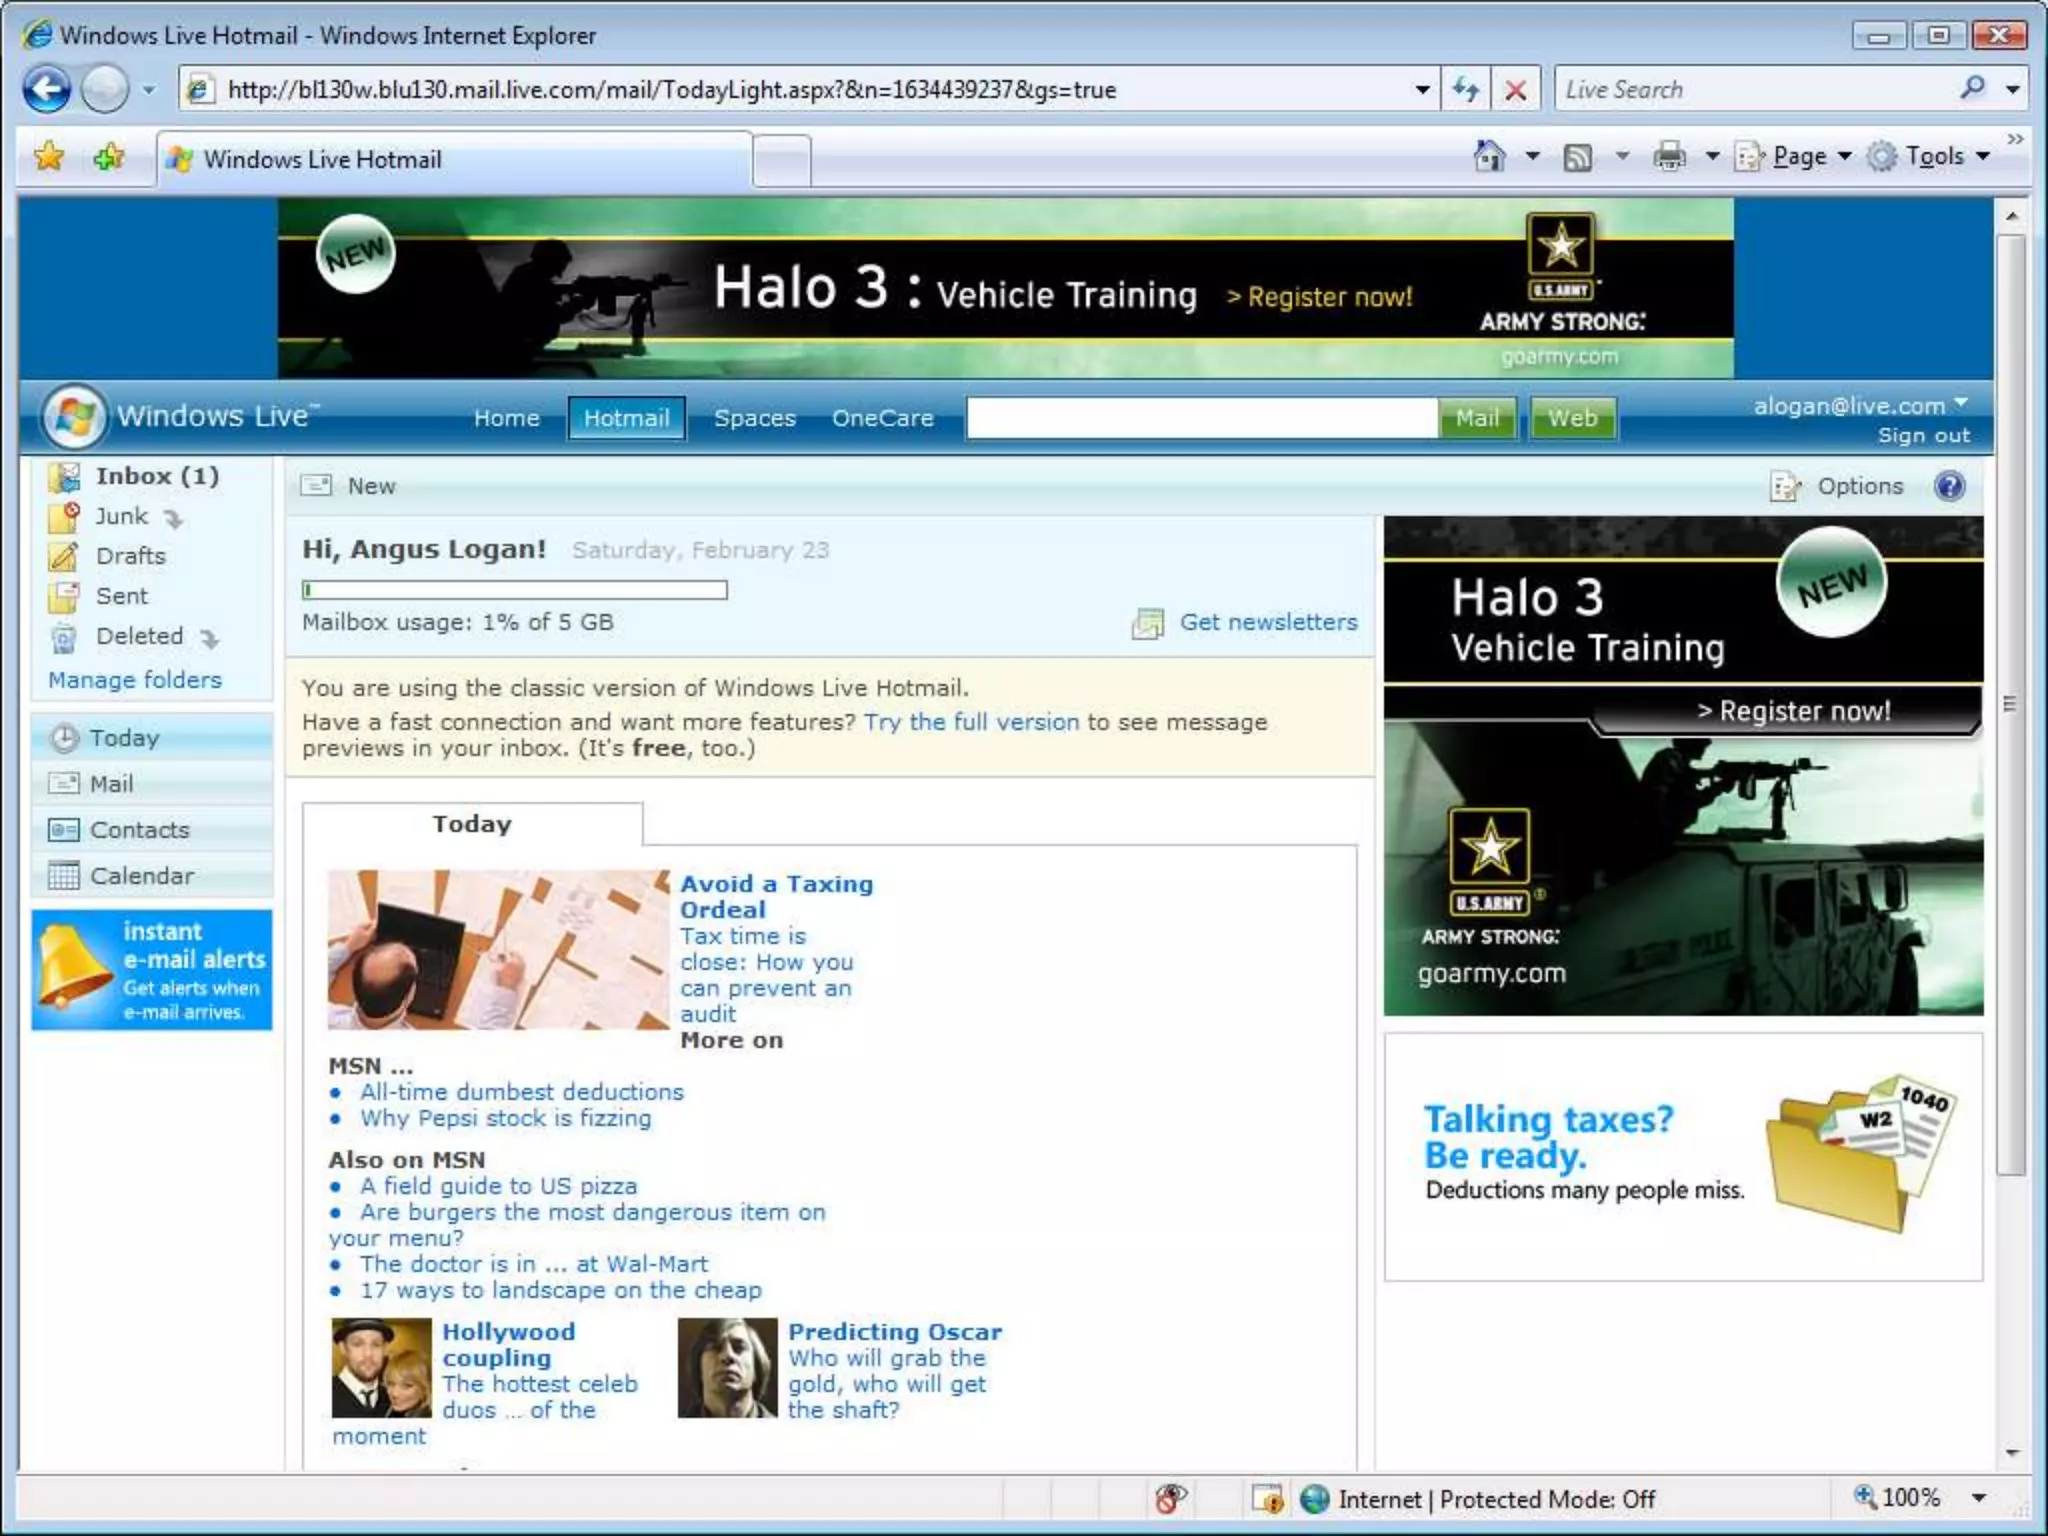Open the search provider options dropdown

click(x=2012, y=90)
